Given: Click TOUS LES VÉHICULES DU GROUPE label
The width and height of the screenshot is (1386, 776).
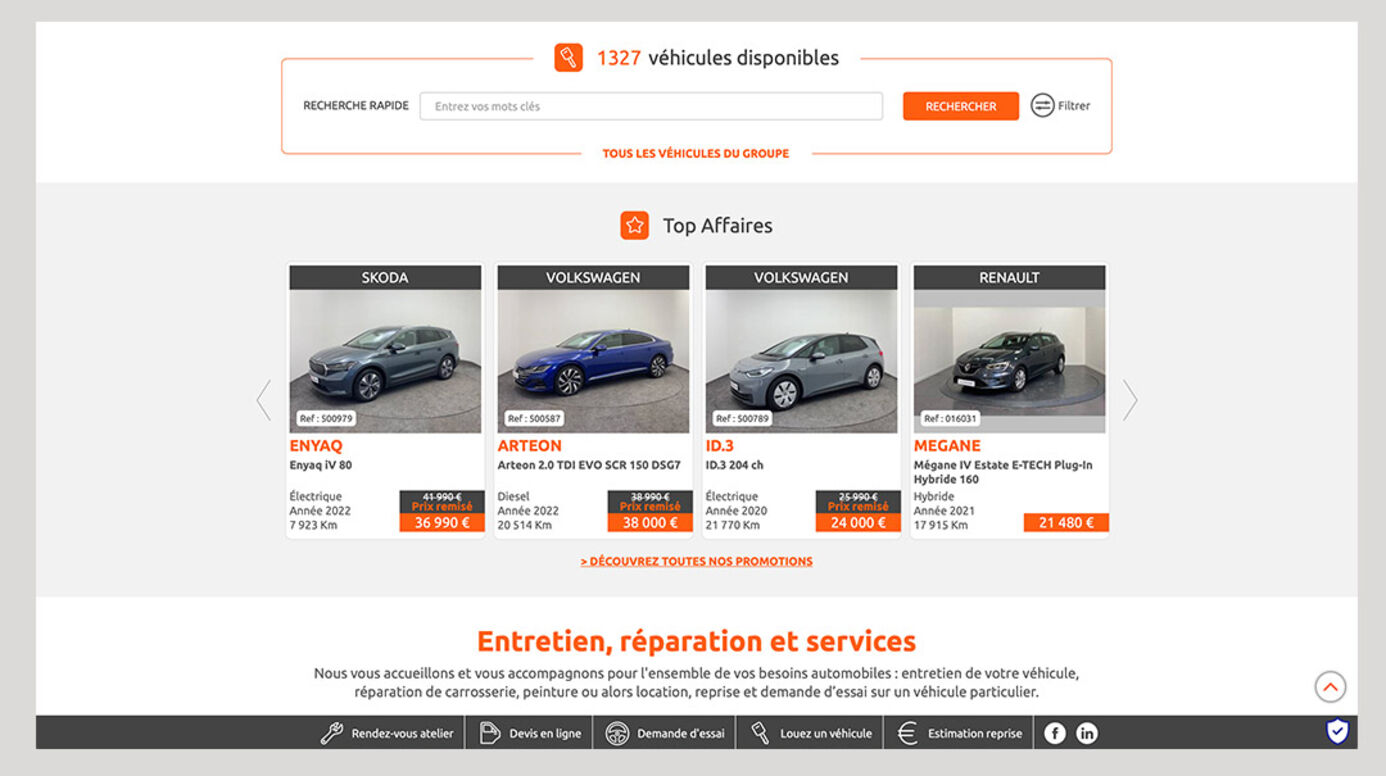Looking at the screenshot, I should tap(695, 154).
